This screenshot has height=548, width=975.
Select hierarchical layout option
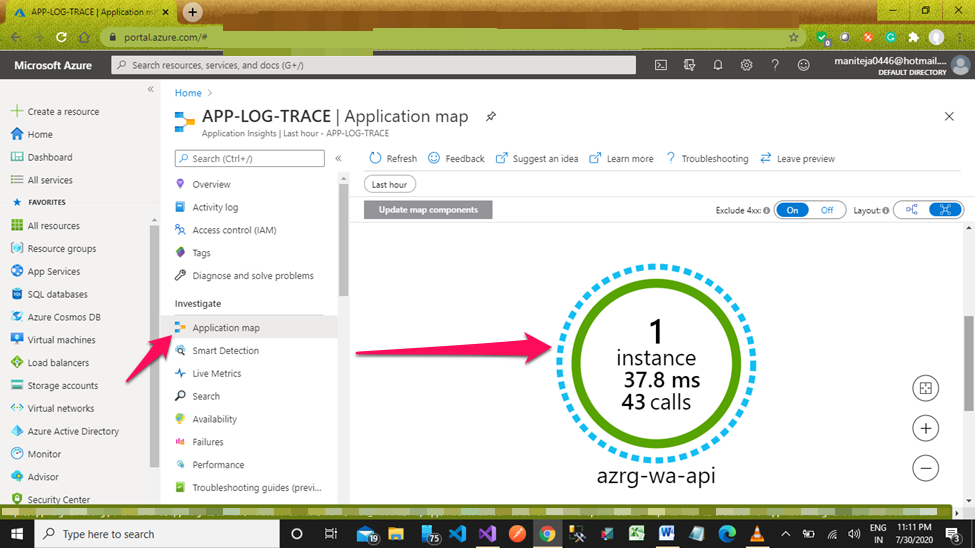pyautogui.click(x=912, y=210)
